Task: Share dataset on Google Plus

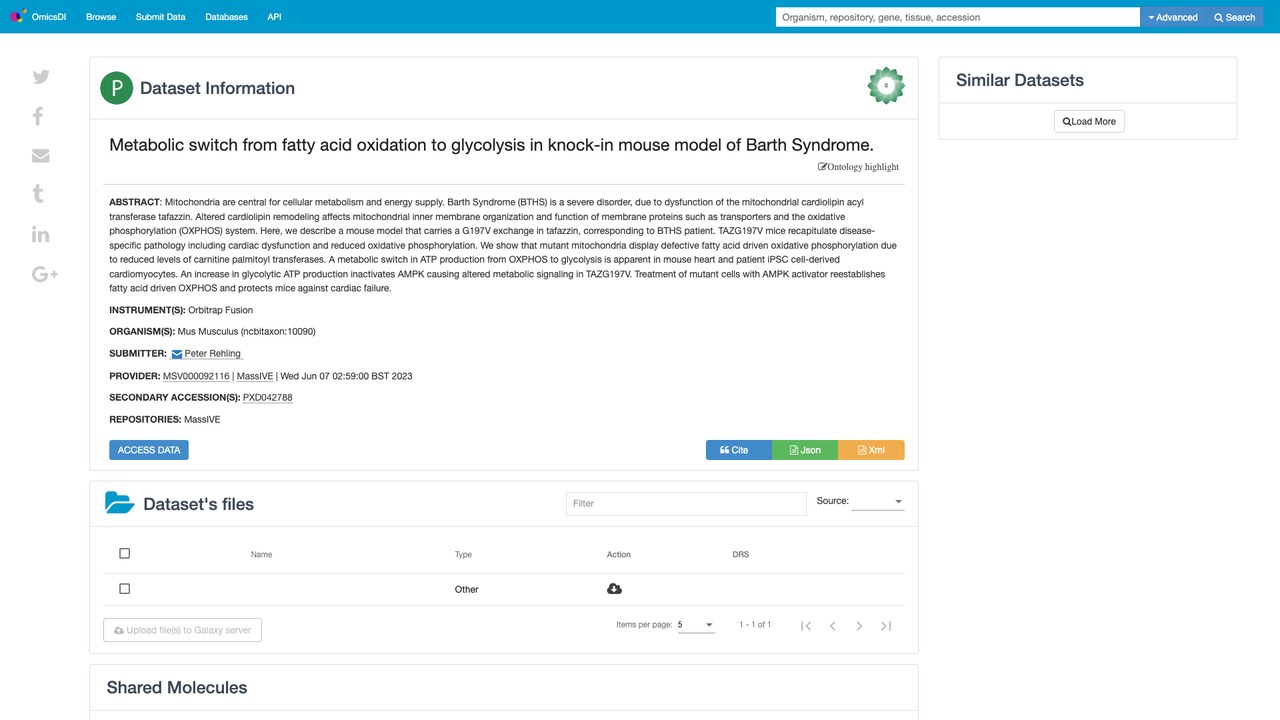Action: (45, 274)
